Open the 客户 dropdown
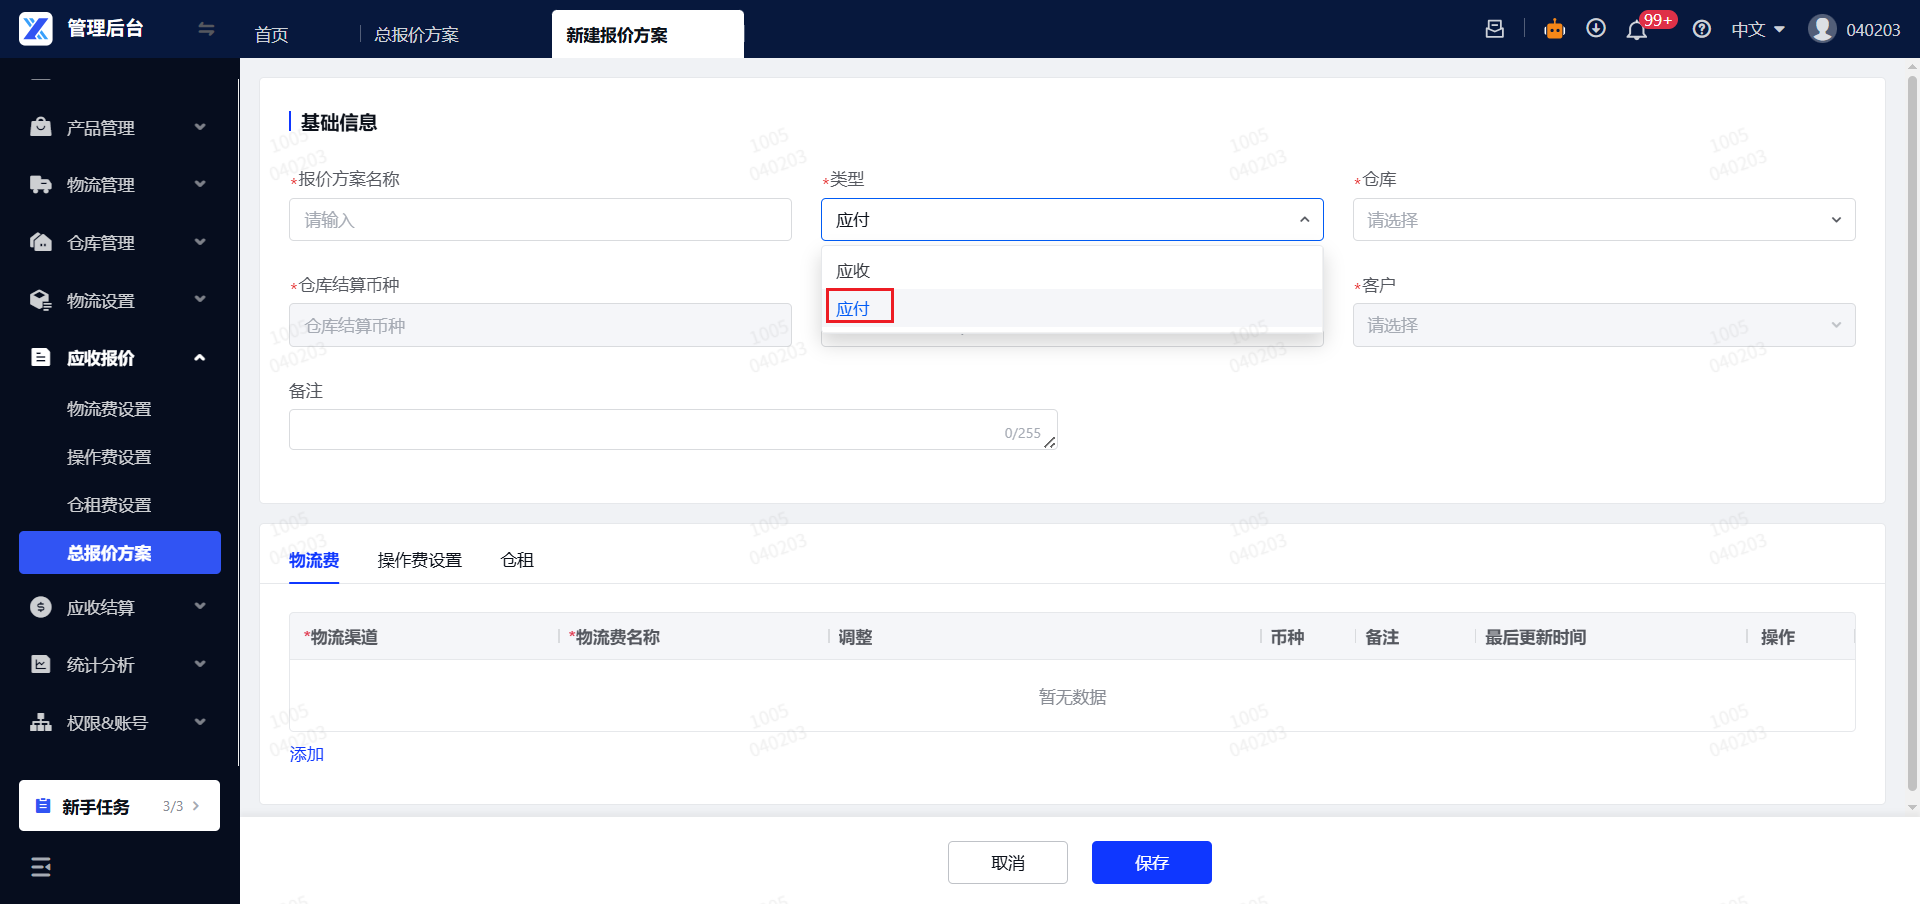 pyautogui.click(x=1604, y=325)
